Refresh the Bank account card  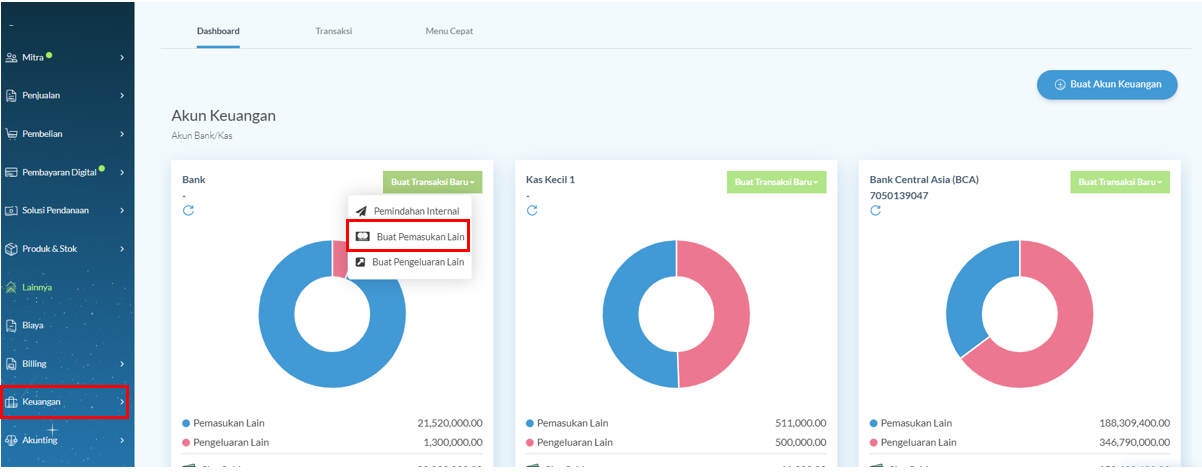click(x=188, y=210)
